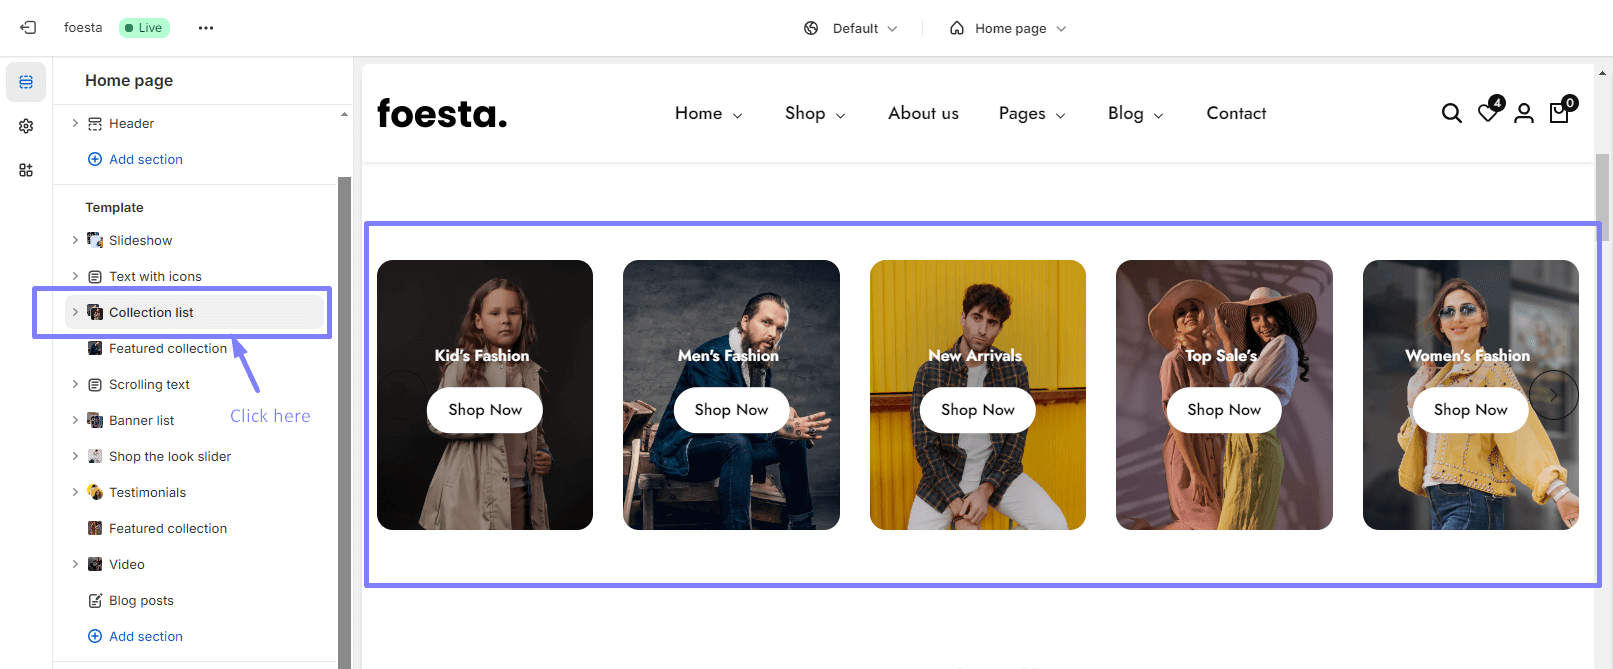The width and height of the screenshot is (1613, 669).
Task: Expand the Header section chevron
Action: (x=75, y=123)
